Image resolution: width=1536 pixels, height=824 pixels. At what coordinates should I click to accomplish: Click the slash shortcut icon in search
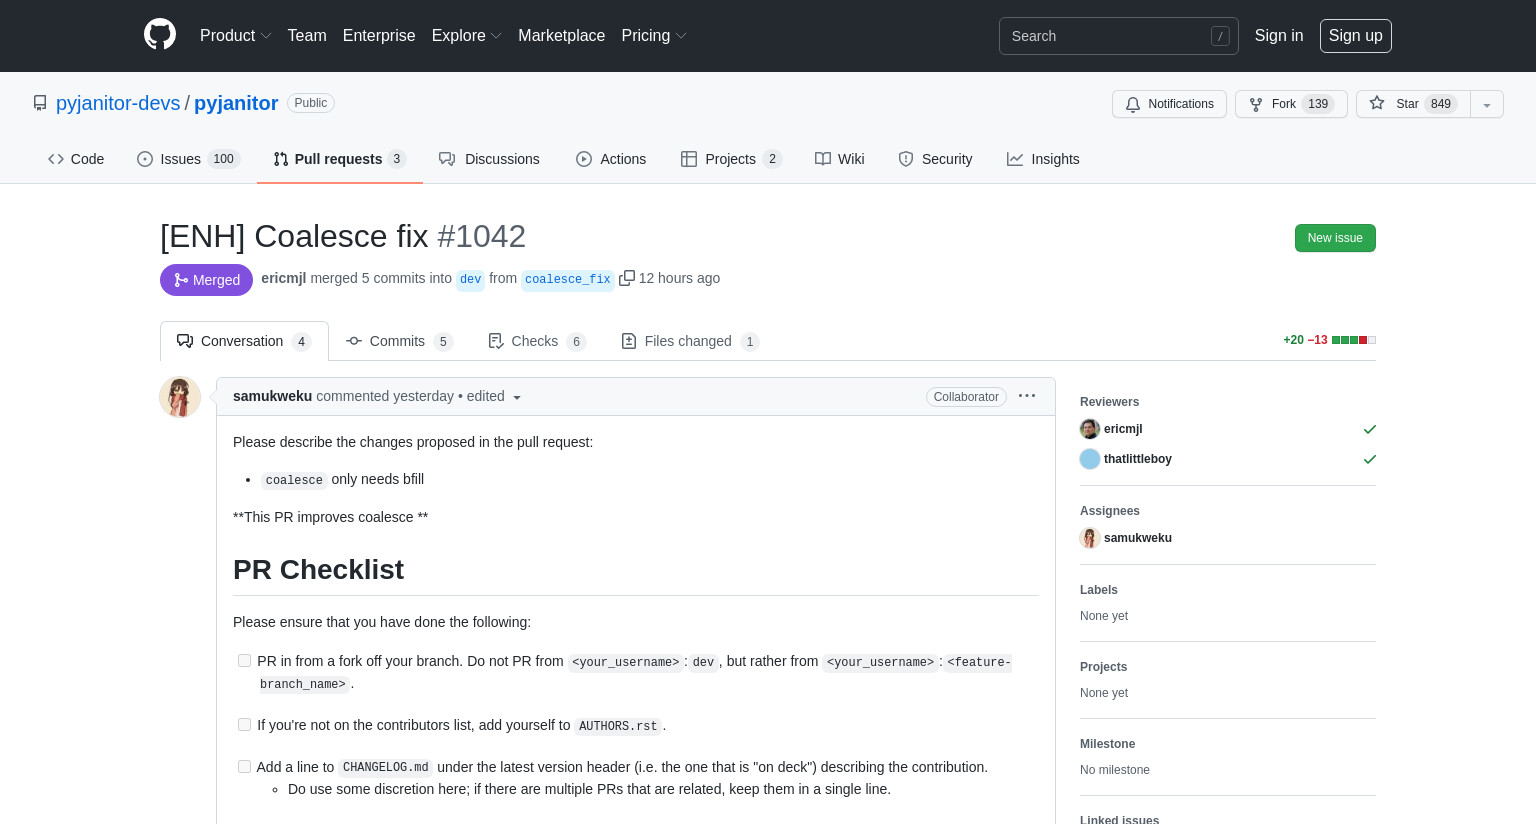(1220, 36)
